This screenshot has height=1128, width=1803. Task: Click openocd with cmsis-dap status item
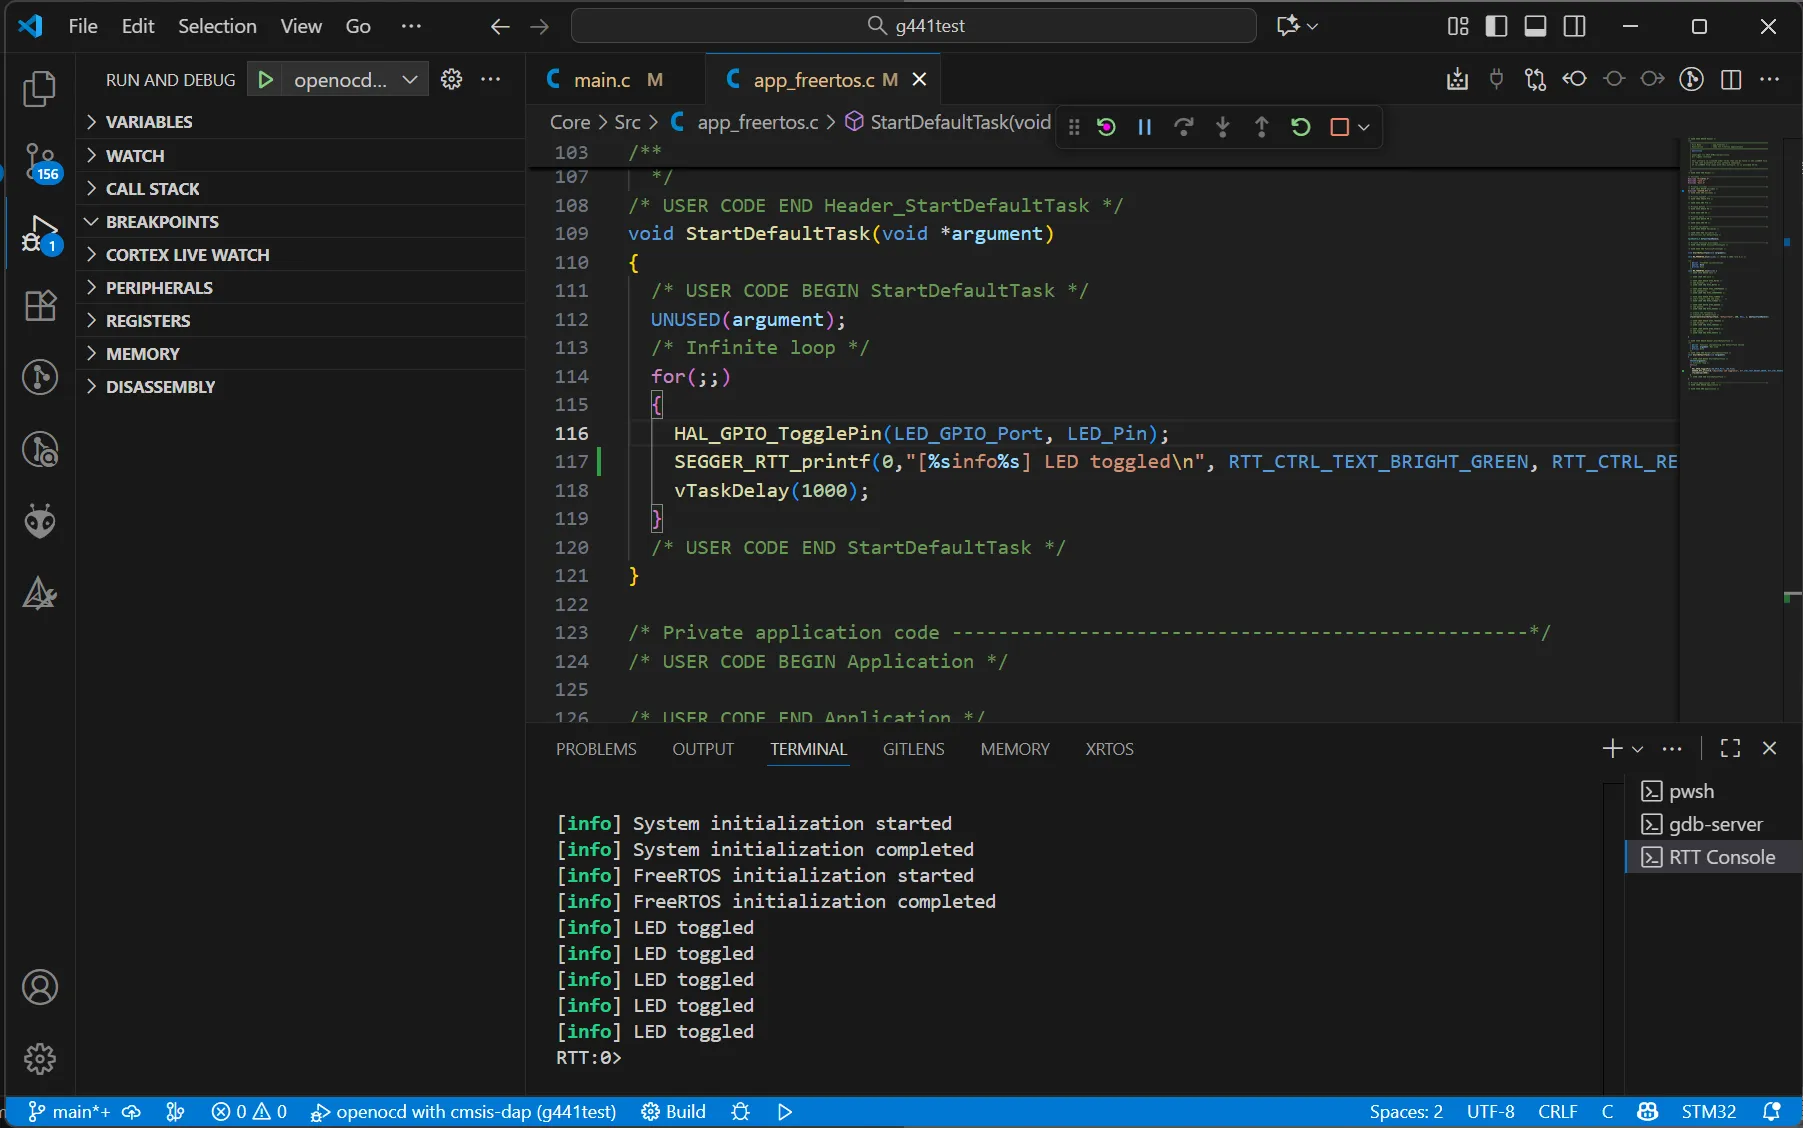[x=463, y=1112]
